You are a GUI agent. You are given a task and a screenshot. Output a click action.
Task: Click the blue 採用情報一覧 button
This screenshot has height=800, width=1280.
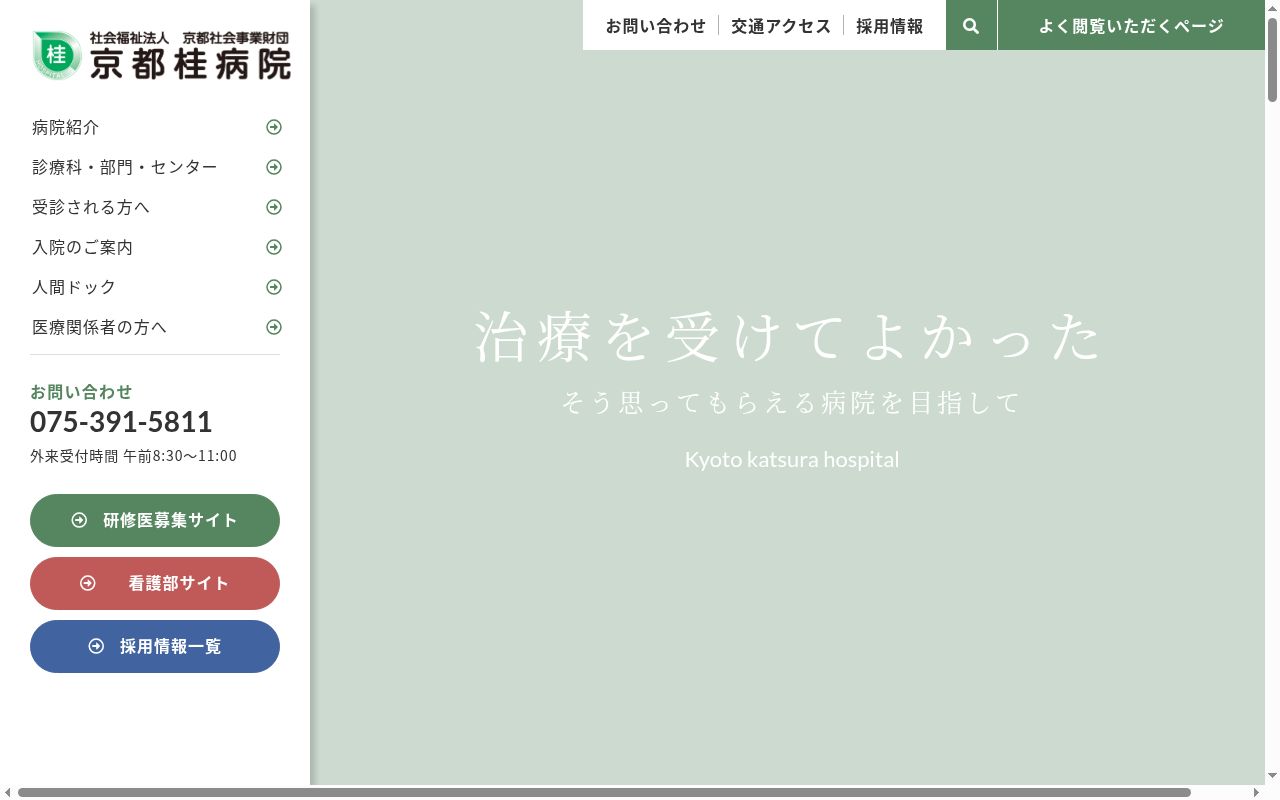155,646
